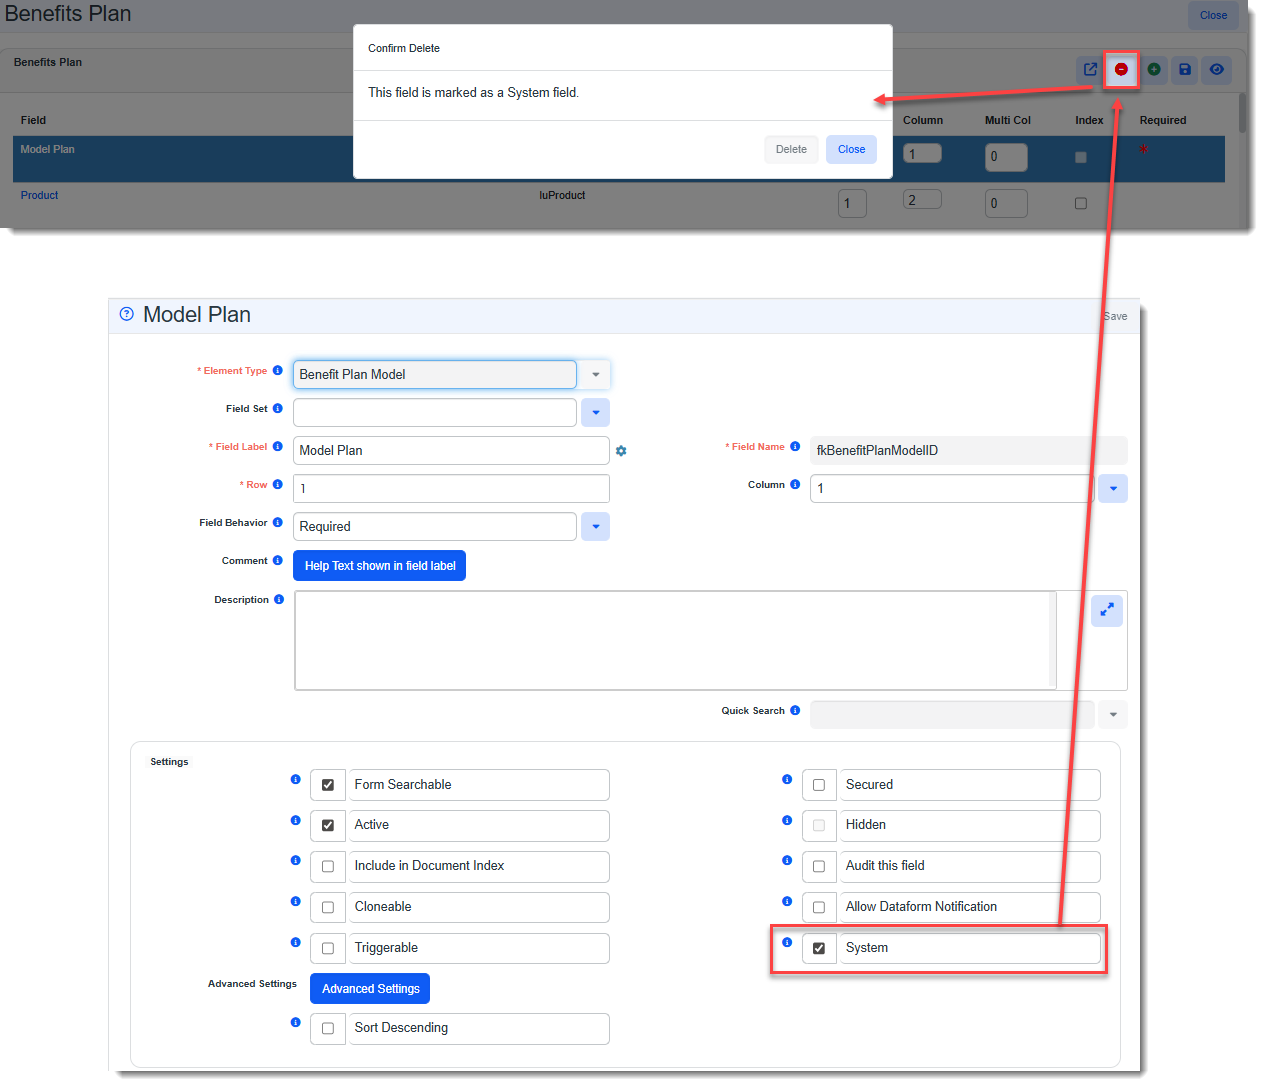Click the gear icon beside Field Label
Viewport: 1263px width, 1086px height.
pyautogui.click(x=621, y=451)
